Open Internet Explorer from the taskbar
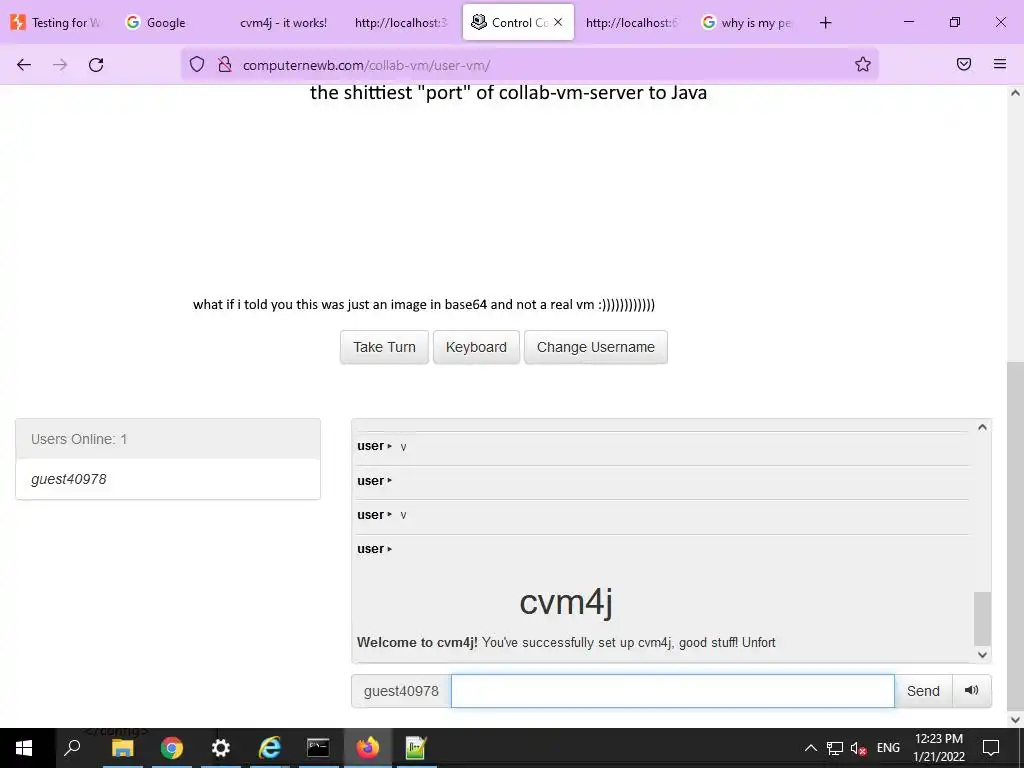This screenshot has height=768, width=1024. point(270,748)
